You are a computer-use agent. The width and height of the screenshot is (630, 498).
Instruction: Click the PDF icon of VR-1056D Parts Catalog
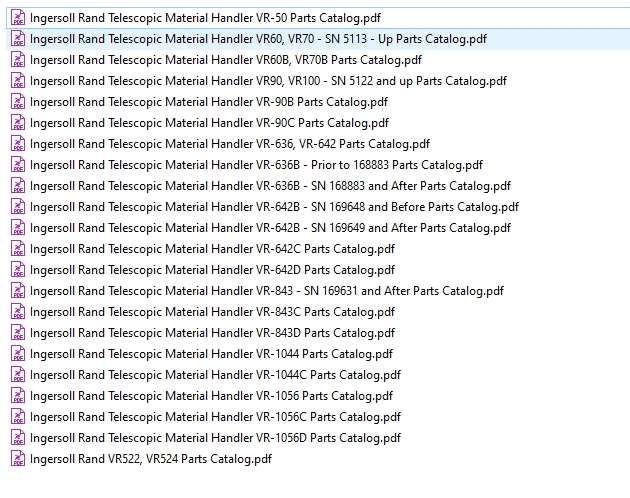tap(18, 438)
